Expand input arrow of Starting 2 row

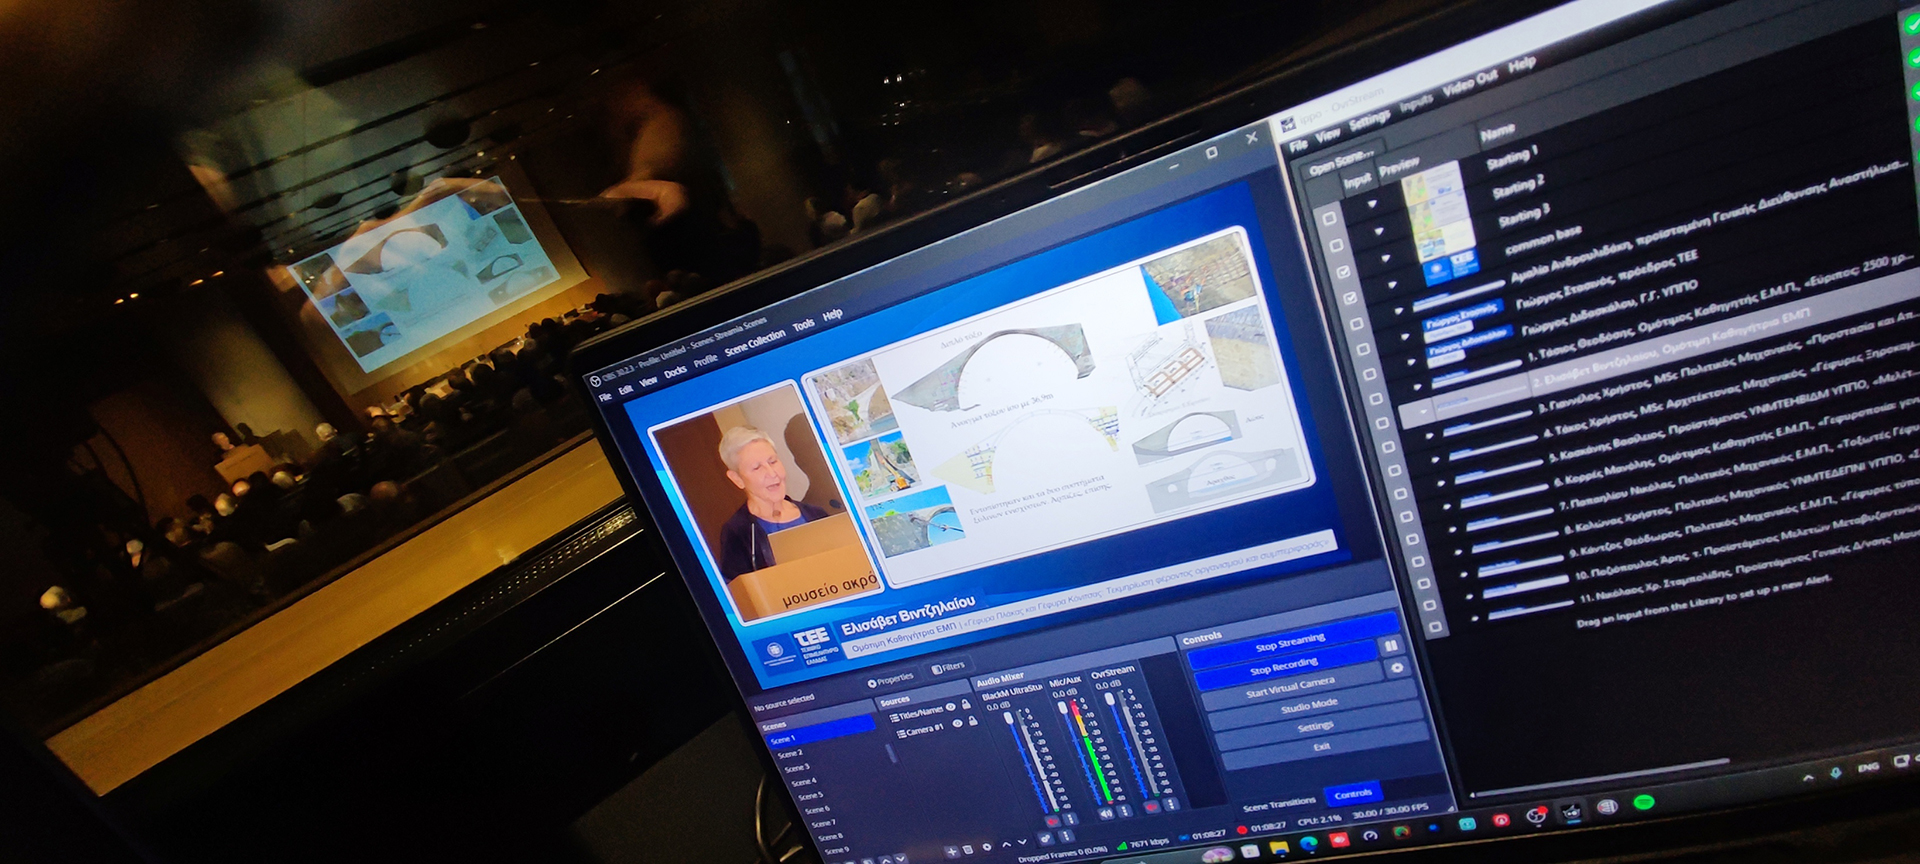pos(1379,231)
